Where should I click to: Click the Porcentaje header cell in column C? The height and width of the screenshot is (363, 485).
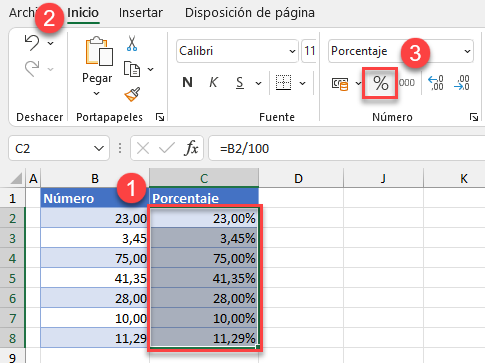tap(204, 198)
